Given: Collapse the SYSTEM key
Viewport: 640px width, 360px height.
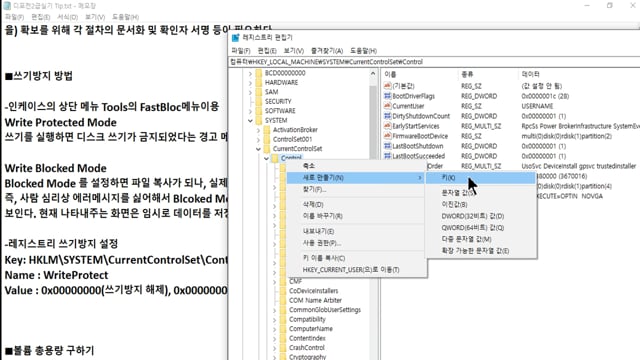Looking at the screenshot, I should (250, 121).
